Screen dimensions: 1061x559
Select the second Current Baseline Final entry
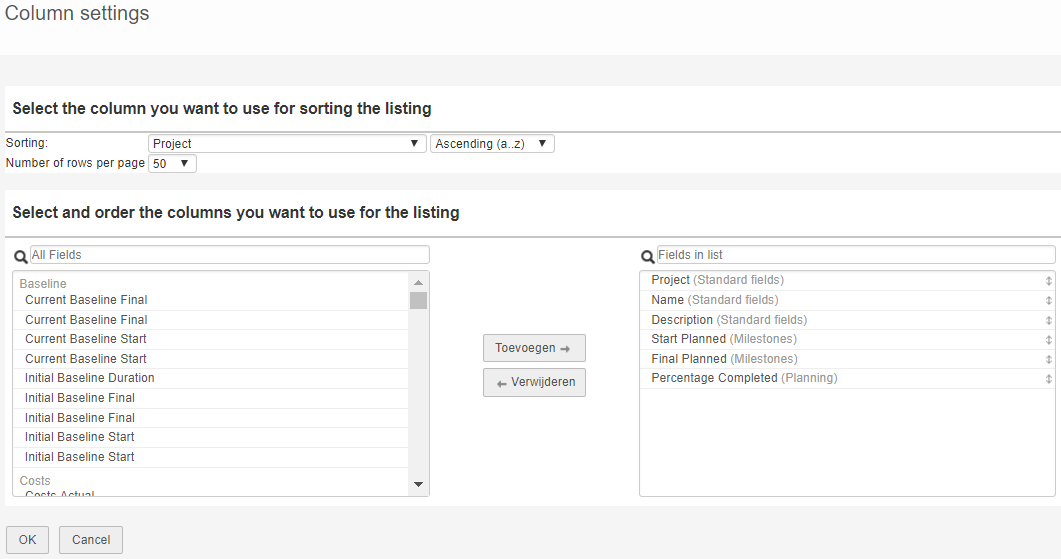[x=211, y=319]
